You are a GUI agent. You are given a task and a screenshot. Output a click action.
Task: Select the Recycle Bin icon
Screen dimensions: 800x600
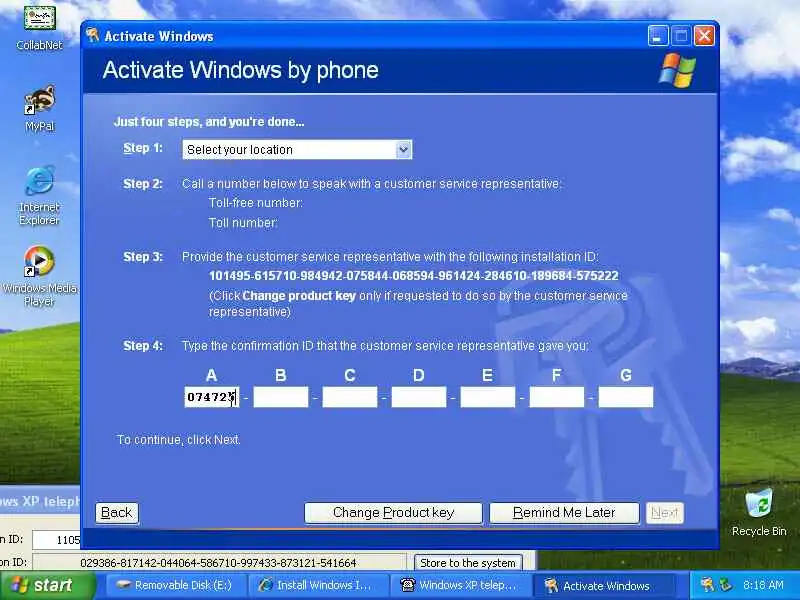(x=759, y=512)
